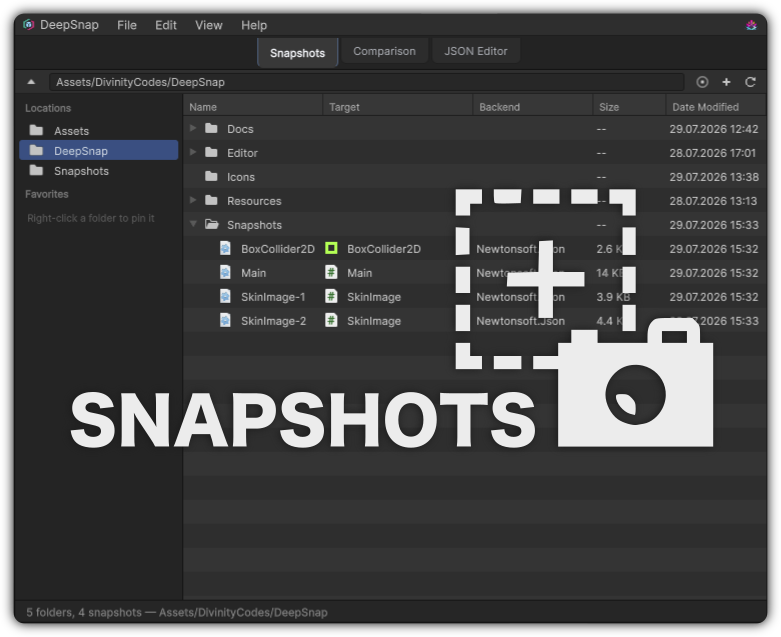The image size is (781, 637).
Task: Click script icon of SkinImage-1's target
Action: (331, 296)
